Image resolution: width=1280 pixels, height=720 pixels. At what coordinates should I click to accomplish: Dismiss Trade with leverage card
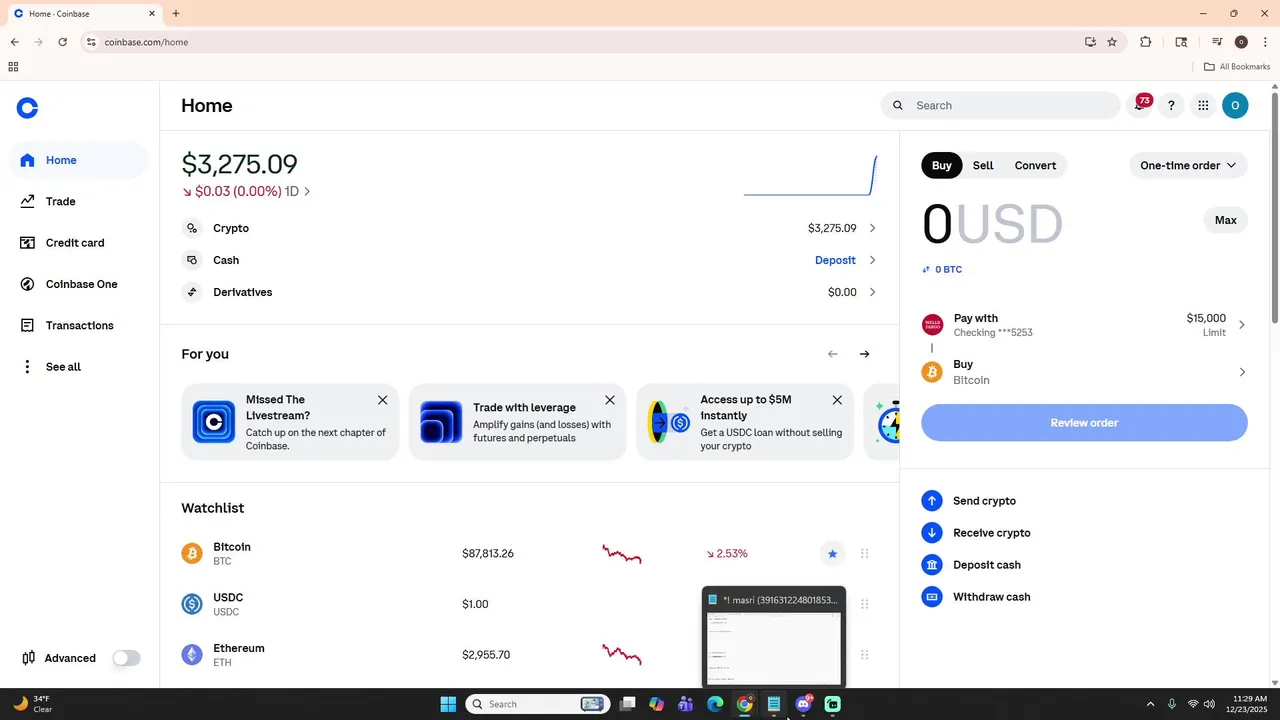(x=610, y=400)
